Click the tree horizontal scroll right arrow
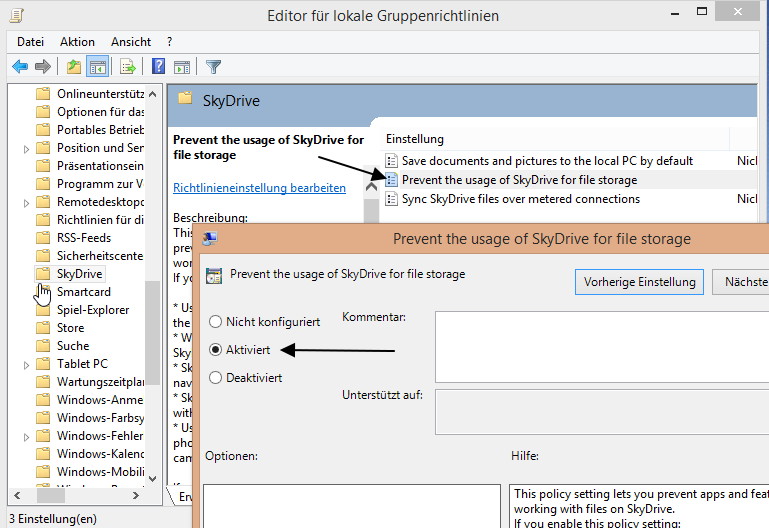Screen dimensions: 769x528 coord(136,496)
